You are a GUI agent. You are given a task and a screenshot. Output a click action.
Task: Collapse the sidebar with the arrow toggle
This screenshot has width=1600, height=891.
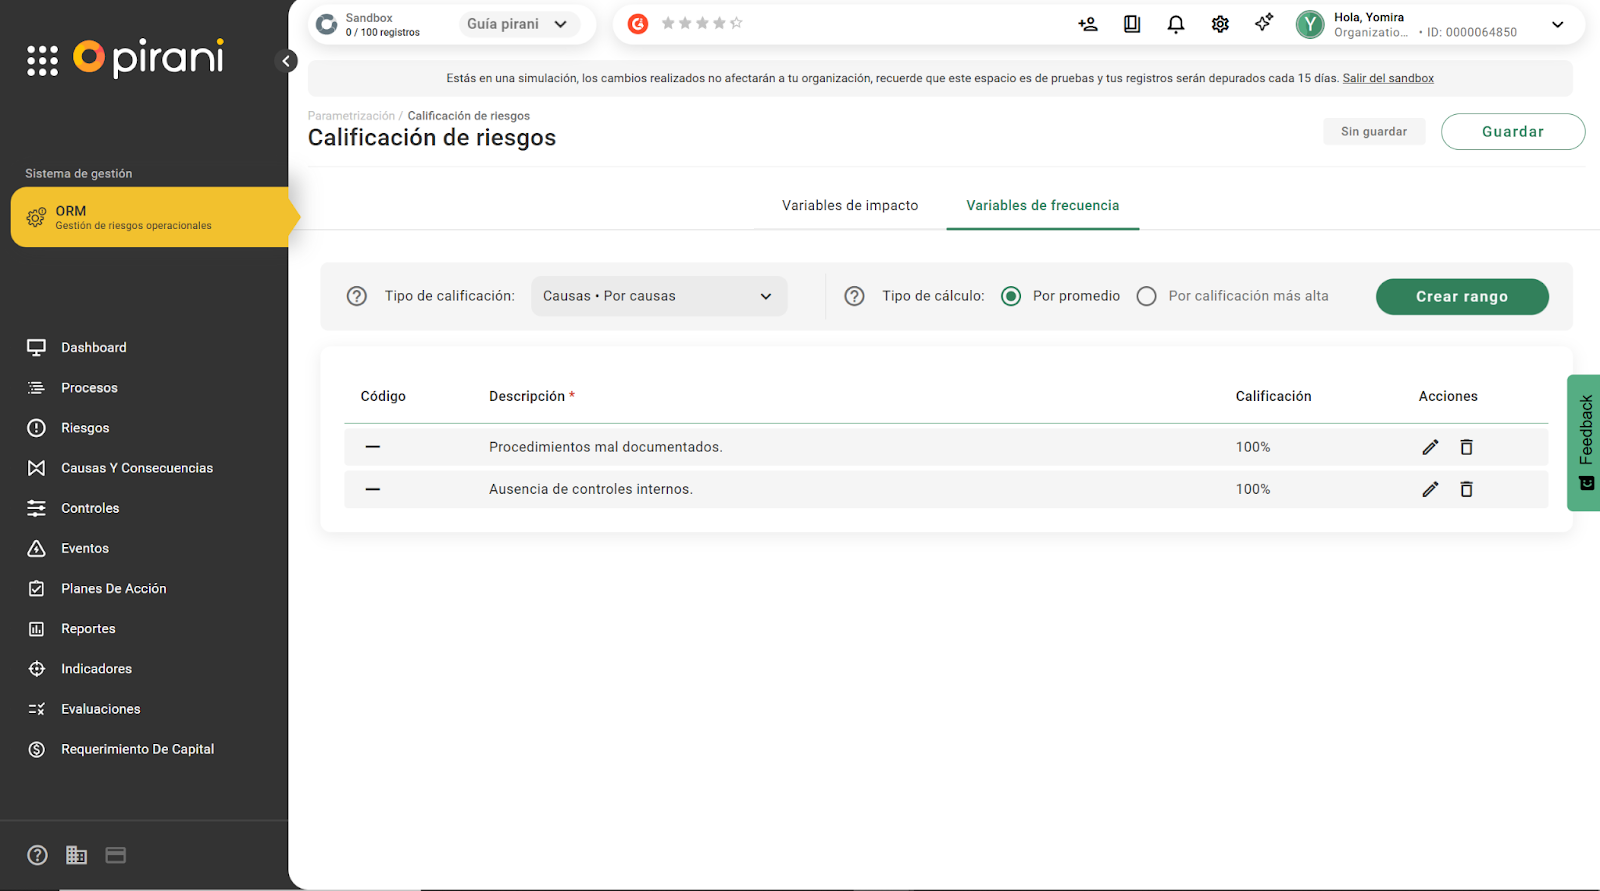(x=286, y=61)
